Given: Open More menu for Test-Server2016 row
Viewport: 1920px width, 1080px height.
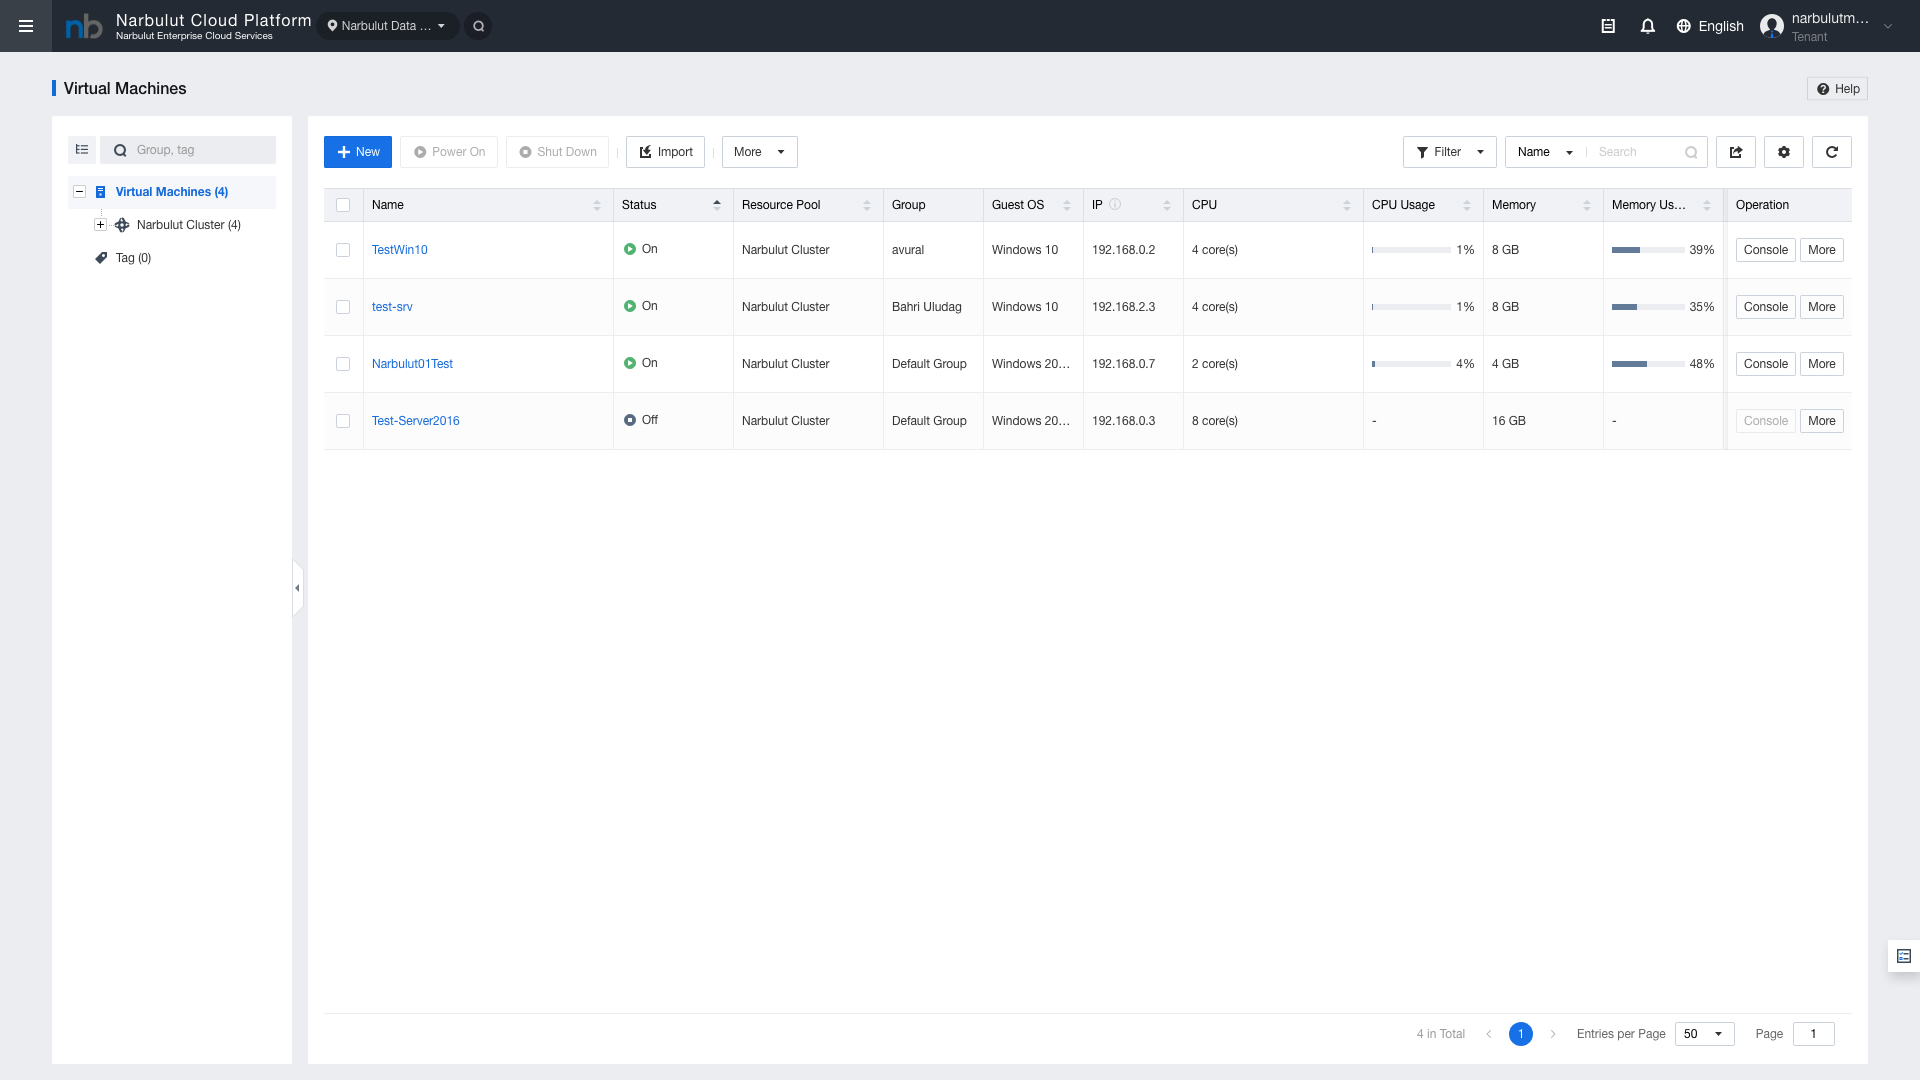Looking at the screenshot, I should click(x=1822, y=421).
